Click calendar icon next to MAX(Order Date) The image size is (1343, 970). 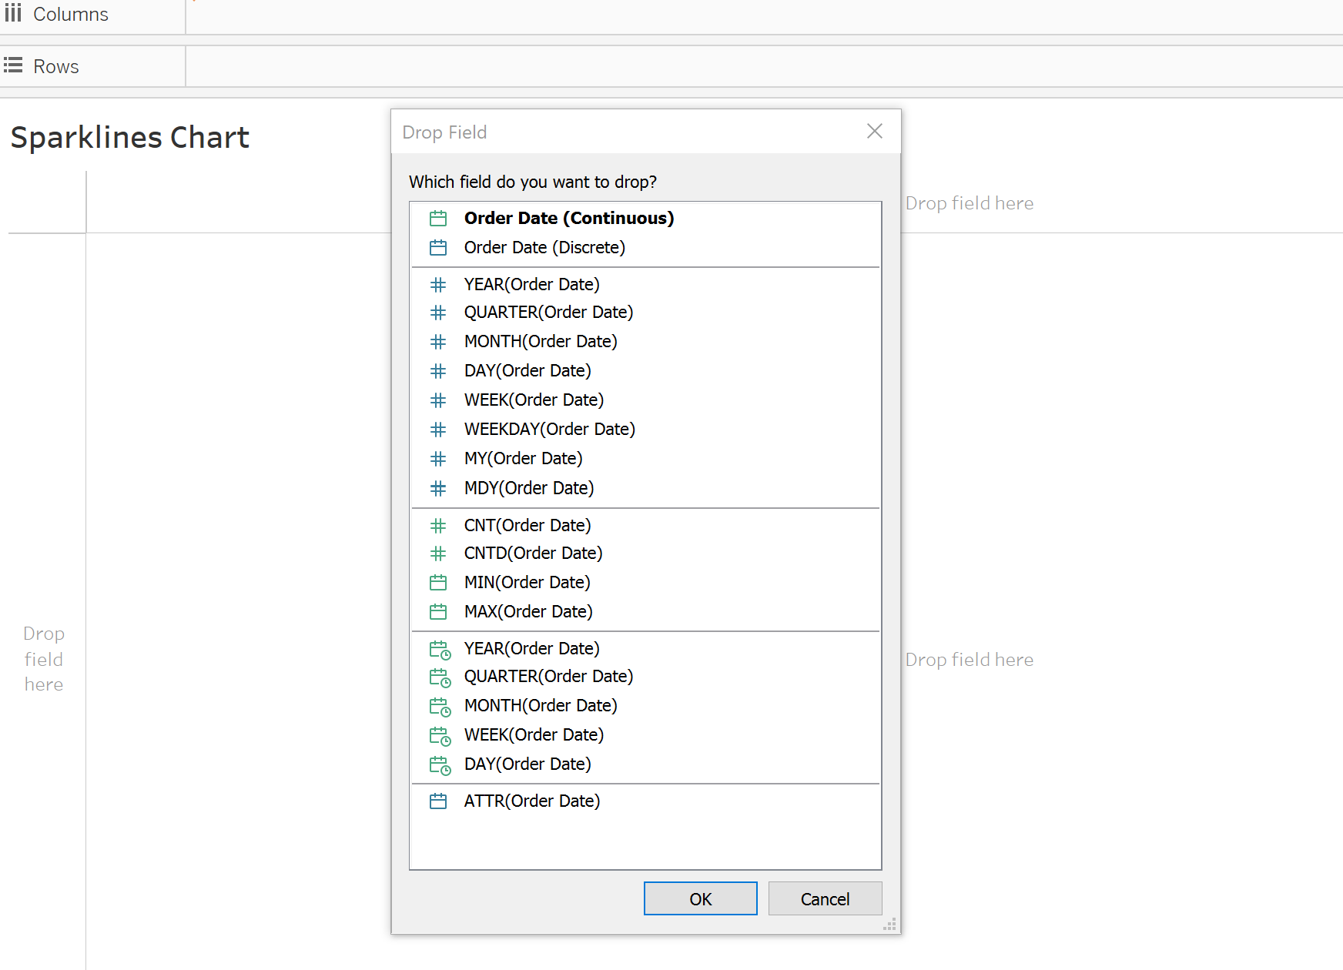[438, 611]
